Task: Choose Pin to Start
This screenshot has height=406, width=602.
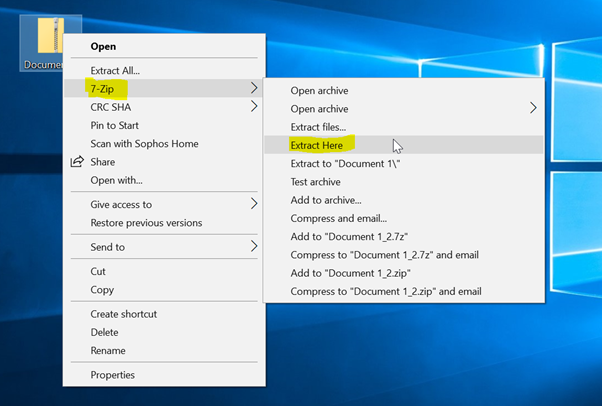Action: pos(116,125)
